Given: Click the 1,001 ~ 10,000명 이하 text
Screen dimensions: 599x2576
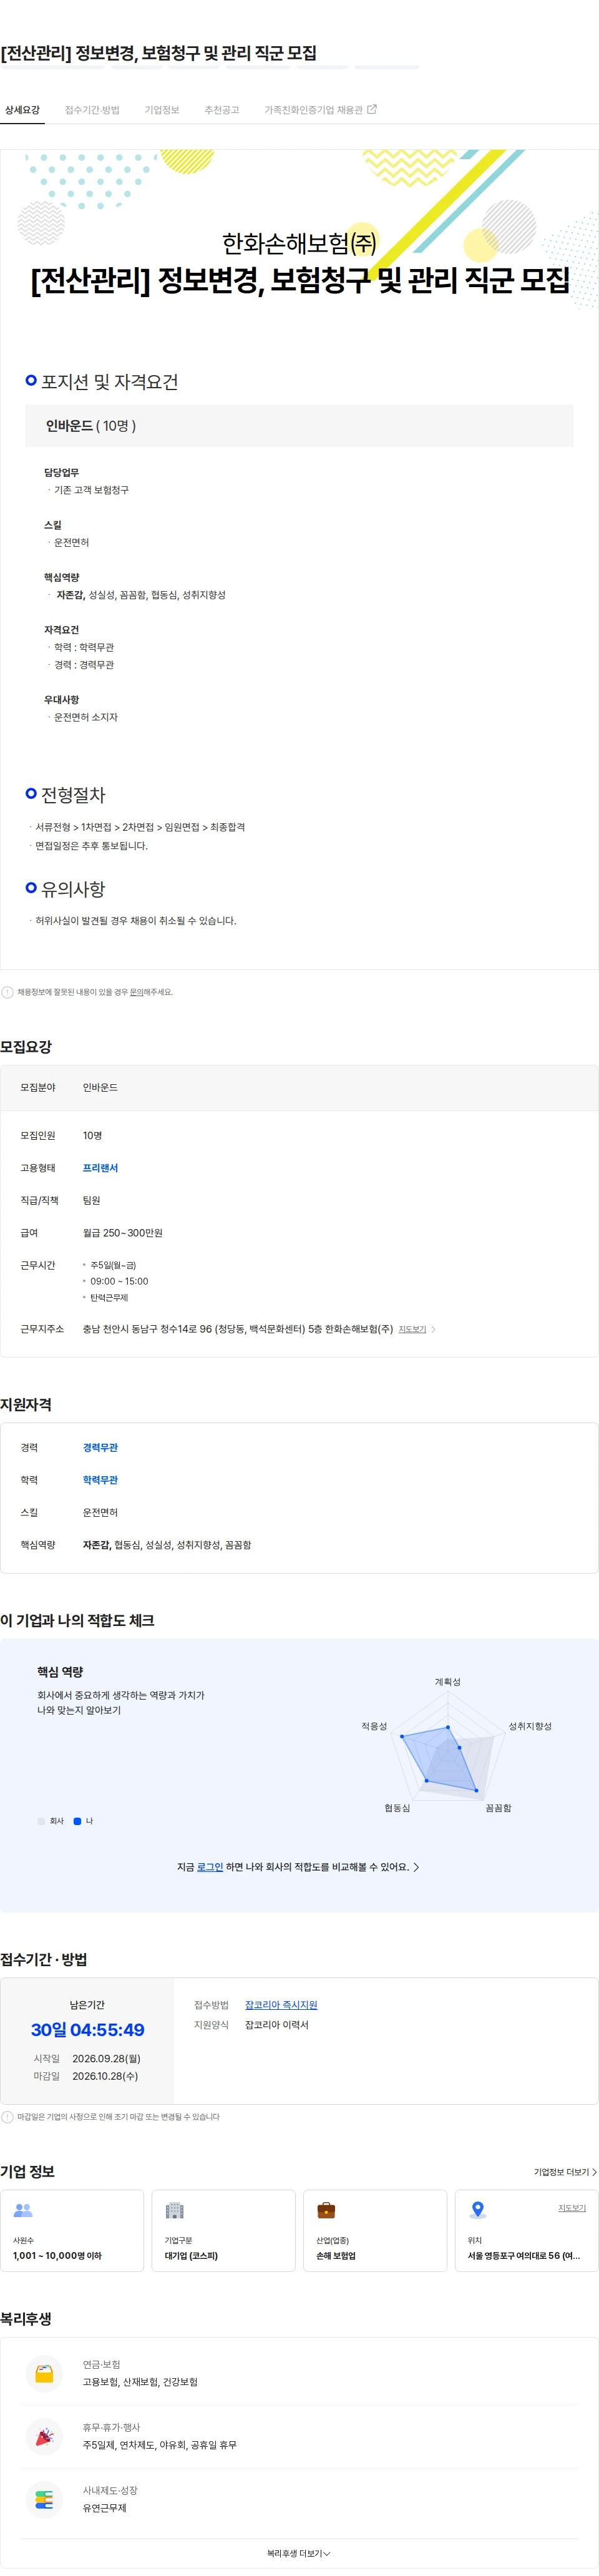Looking at the screenshot, I should click(x=57, y=2255).
